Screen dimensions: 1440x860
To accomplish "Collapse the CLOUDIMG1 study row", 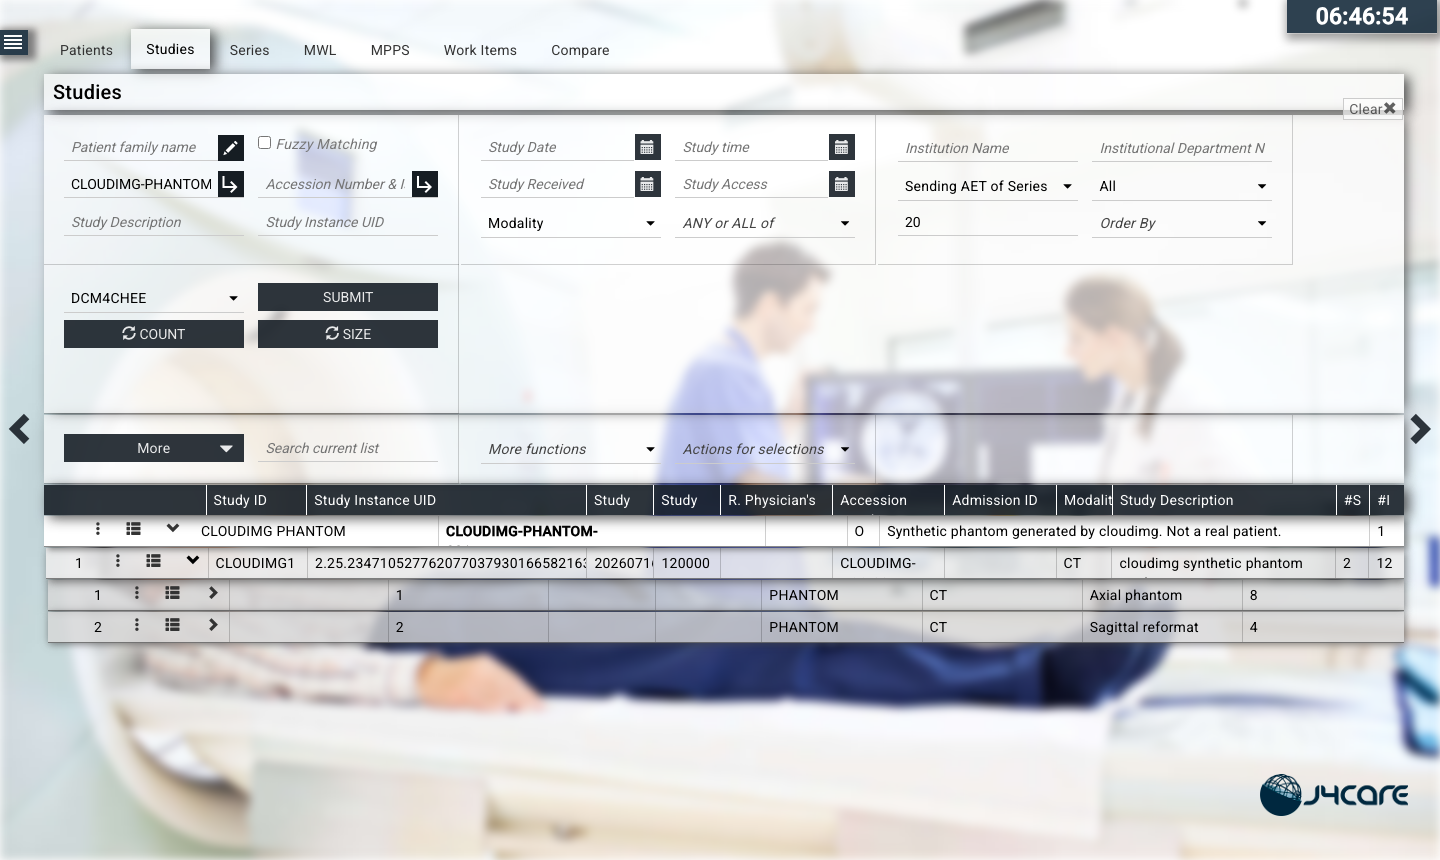I will pos(193,560).
